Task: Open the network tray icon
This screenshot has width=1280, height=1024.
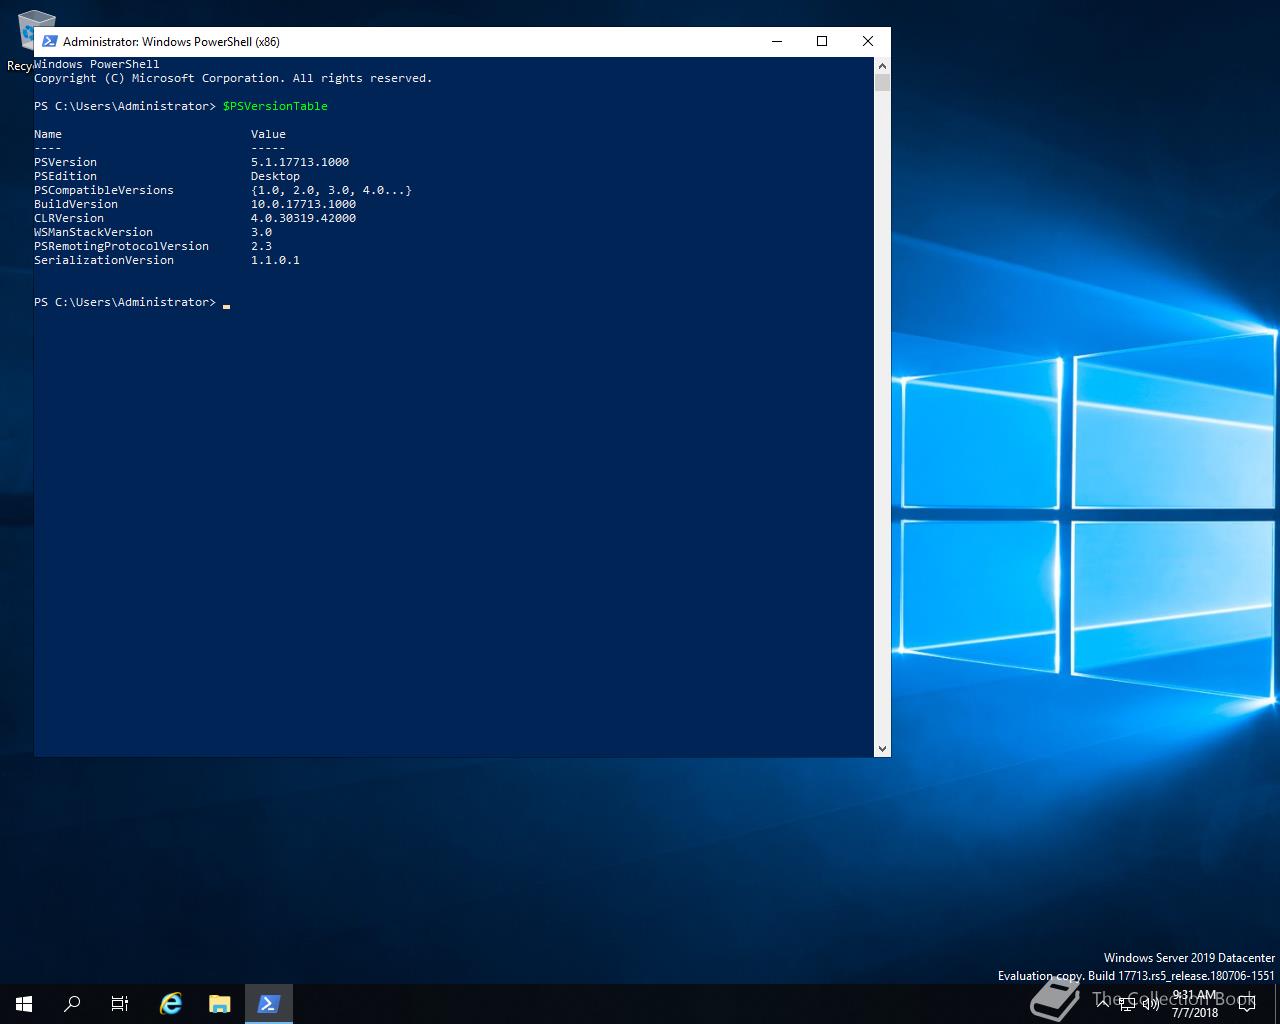Action: (1127, 1004)
